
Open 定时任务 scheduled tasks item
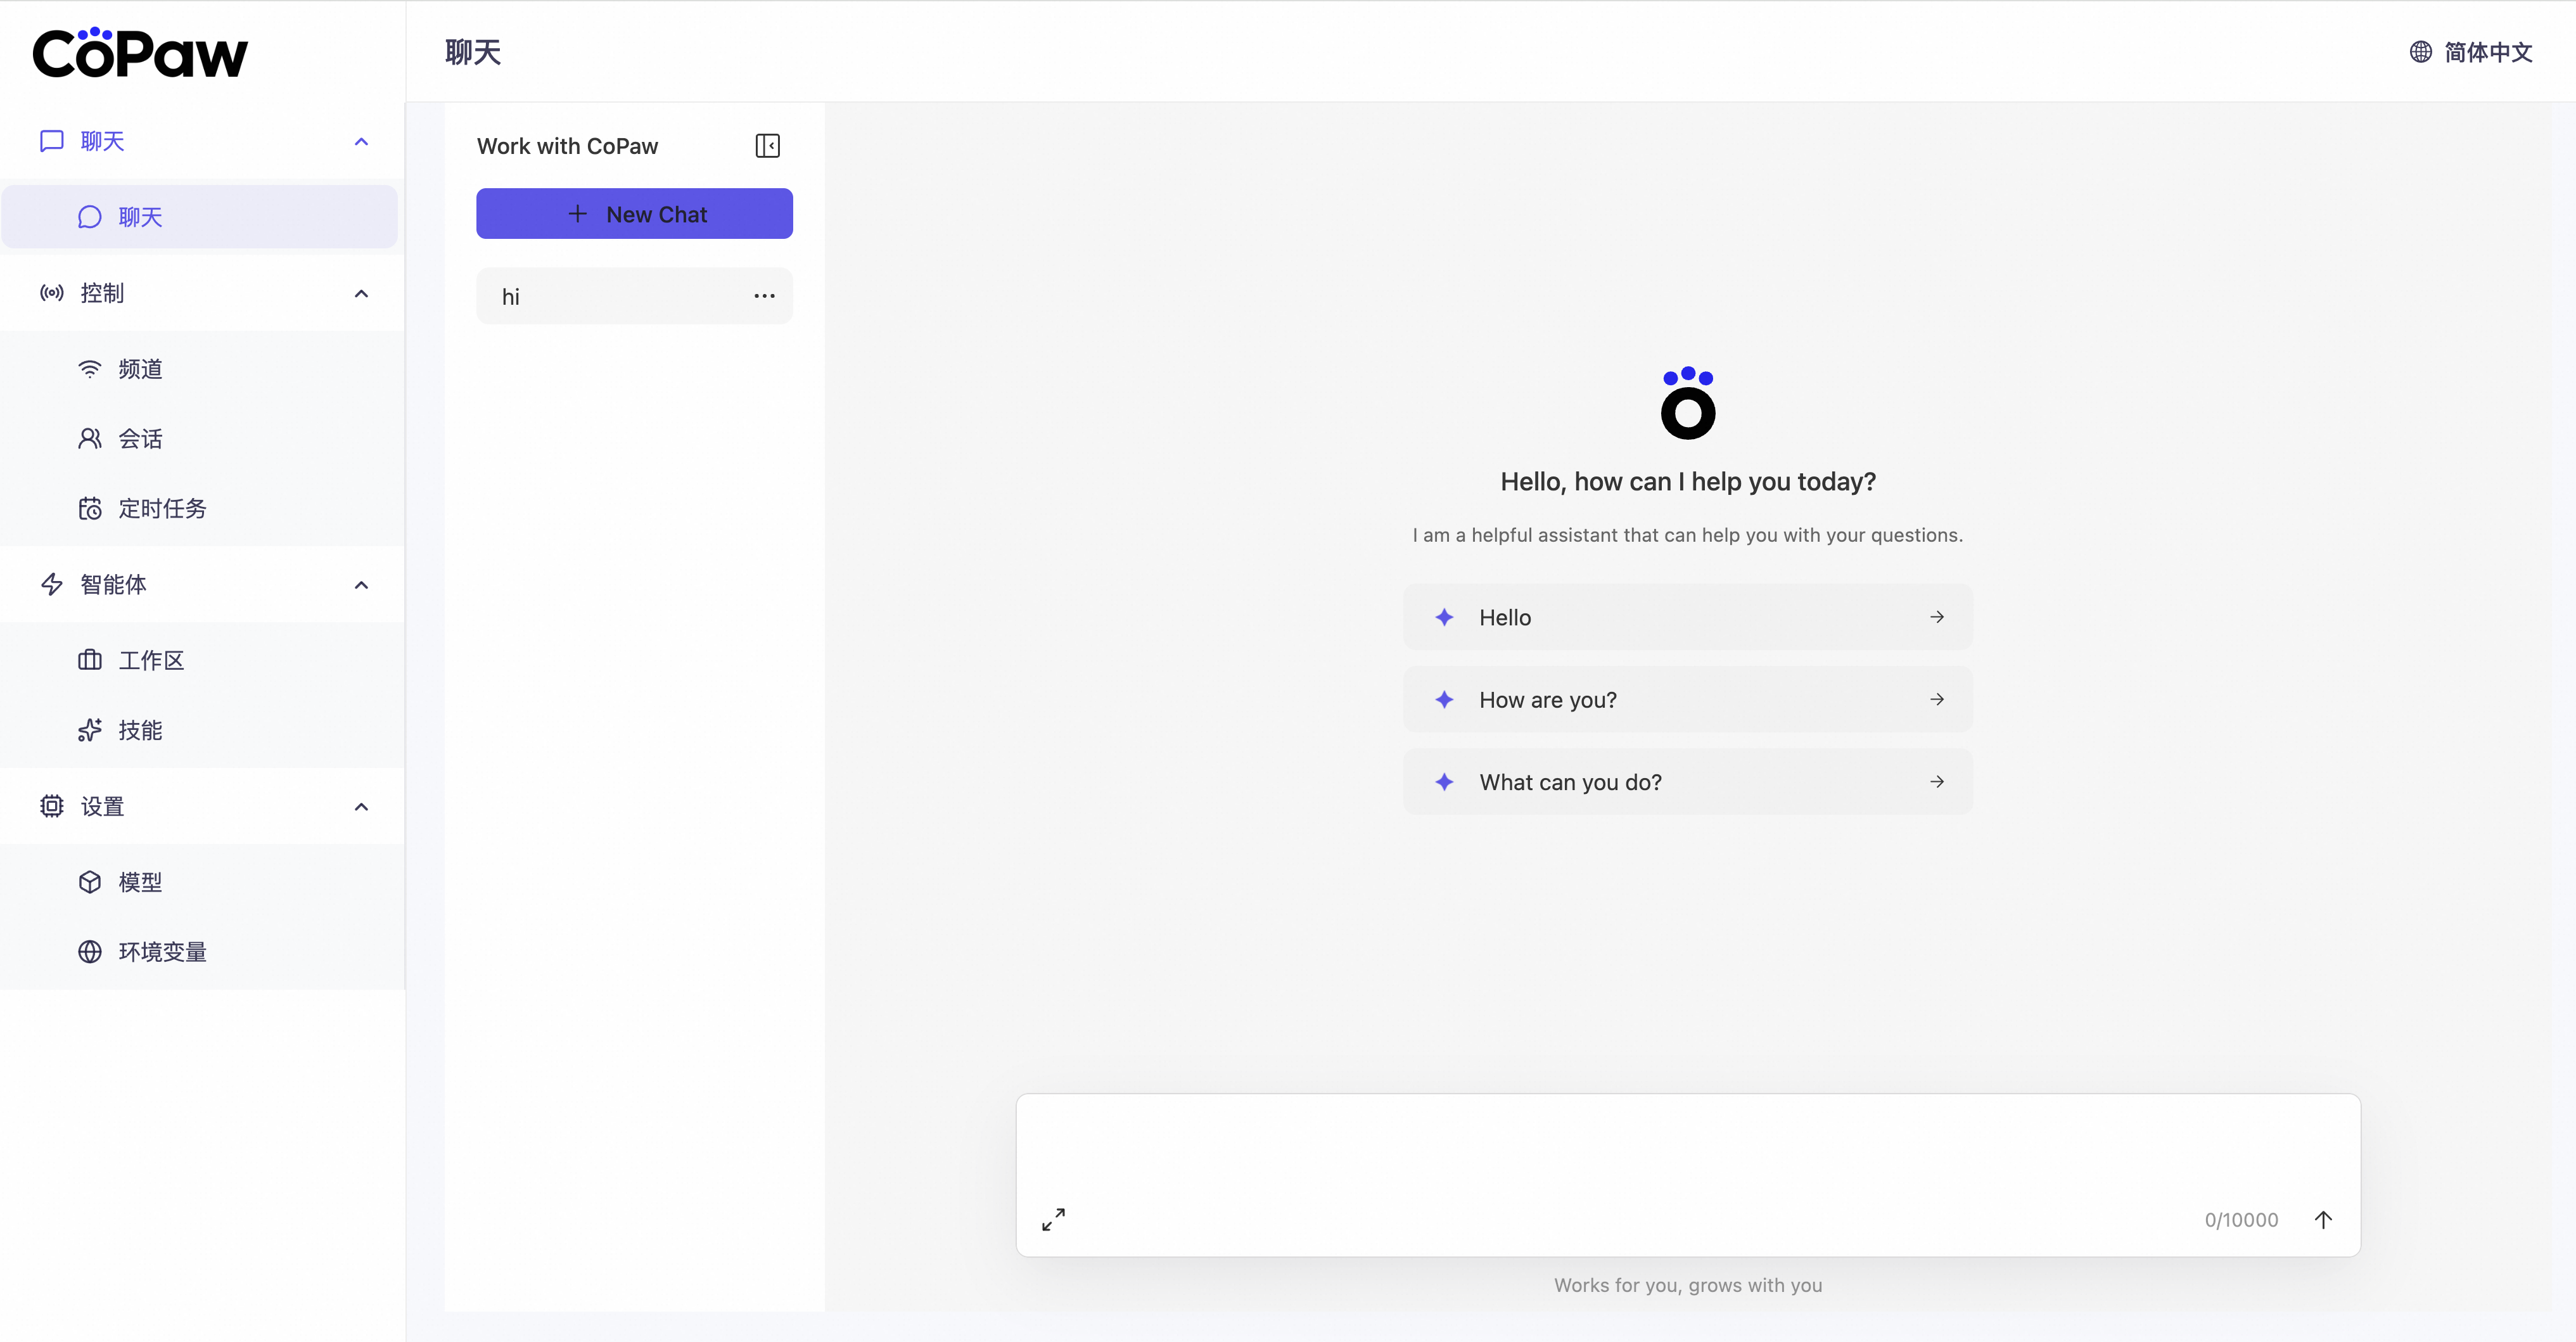(x=161, y=508)
